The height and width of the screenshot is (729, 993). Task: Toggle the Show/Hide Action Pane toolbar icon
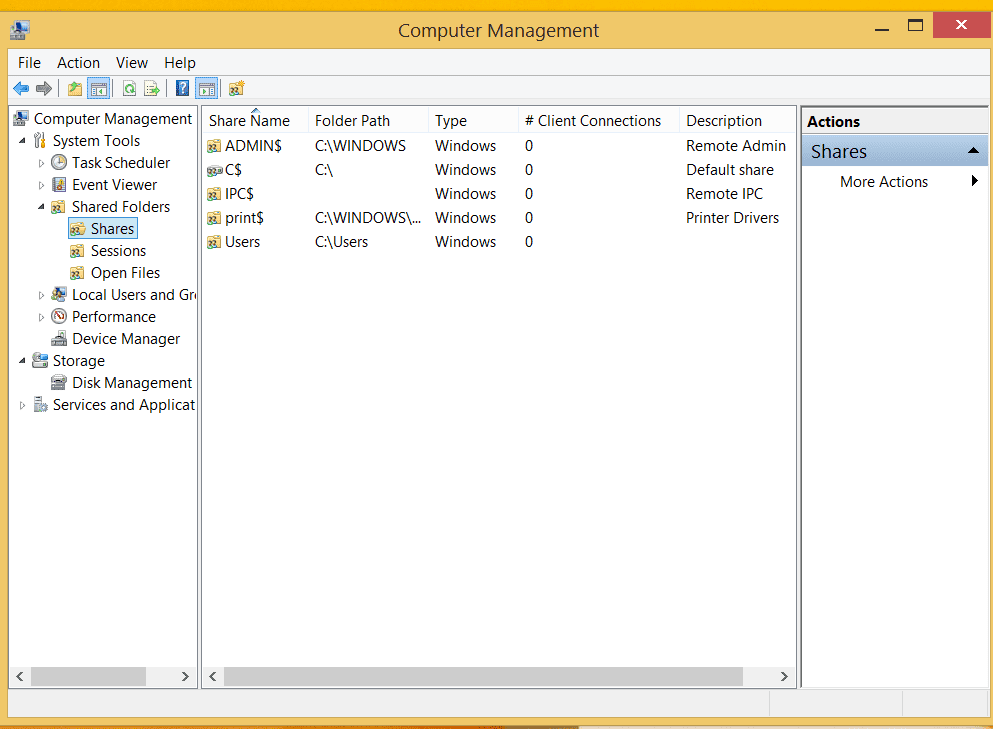point(207,89)
